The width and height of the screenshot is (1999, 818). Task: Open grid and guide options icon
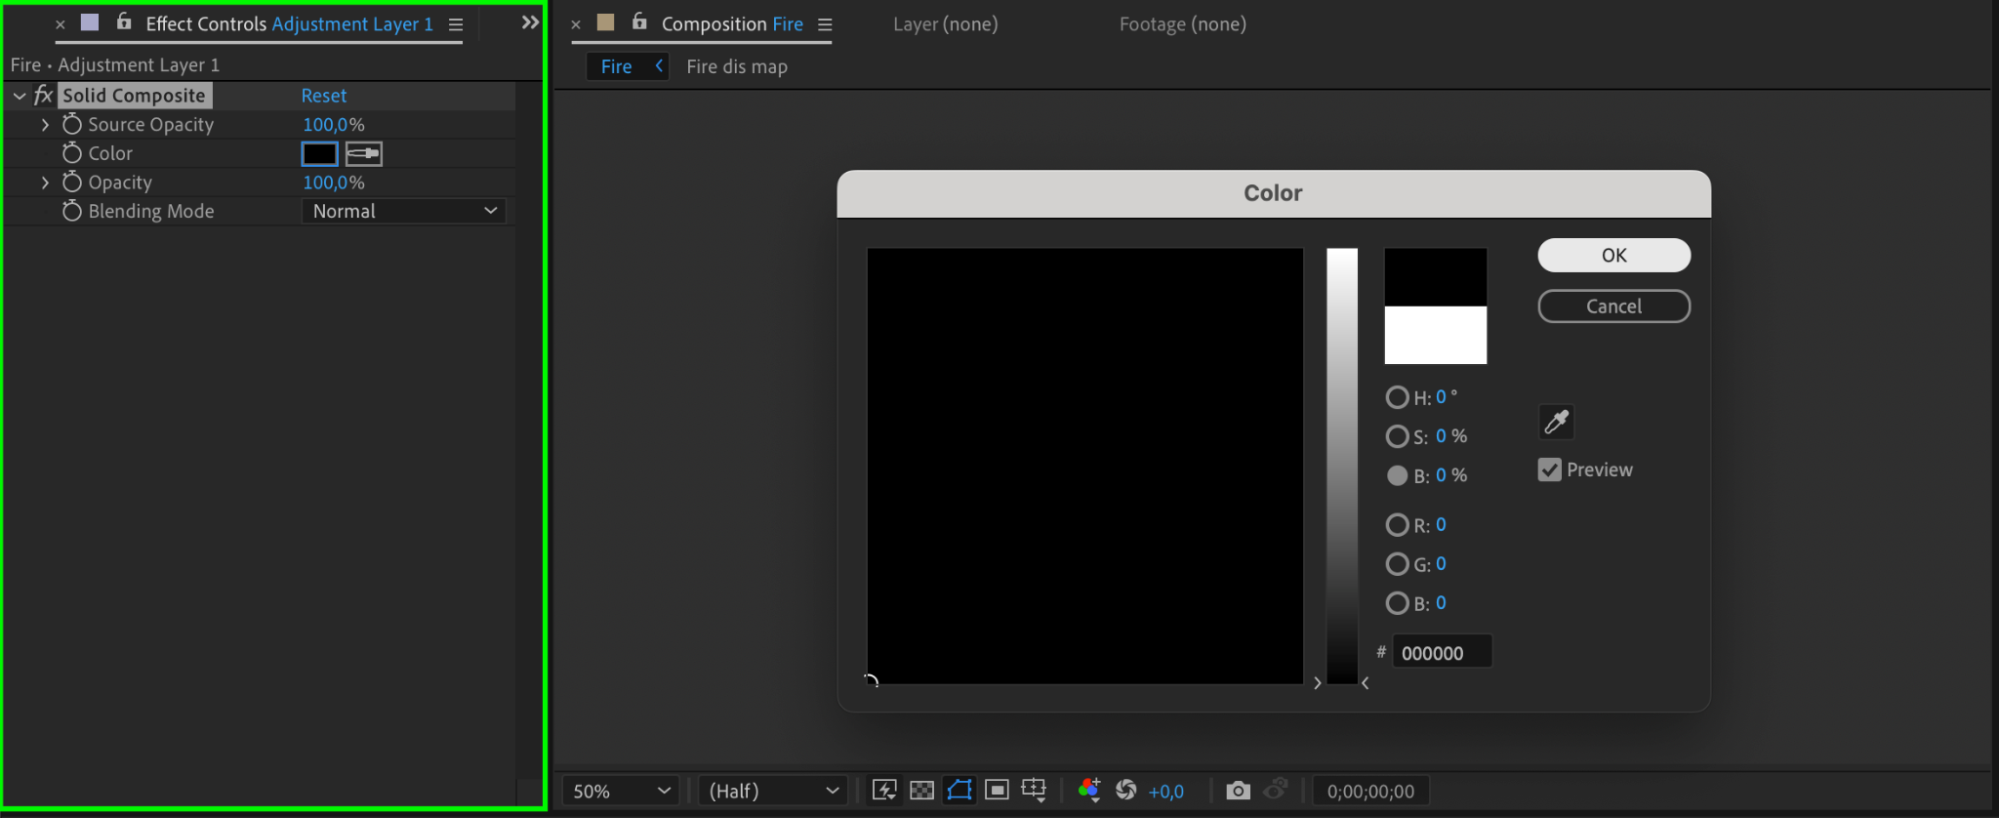(1034, 790)
